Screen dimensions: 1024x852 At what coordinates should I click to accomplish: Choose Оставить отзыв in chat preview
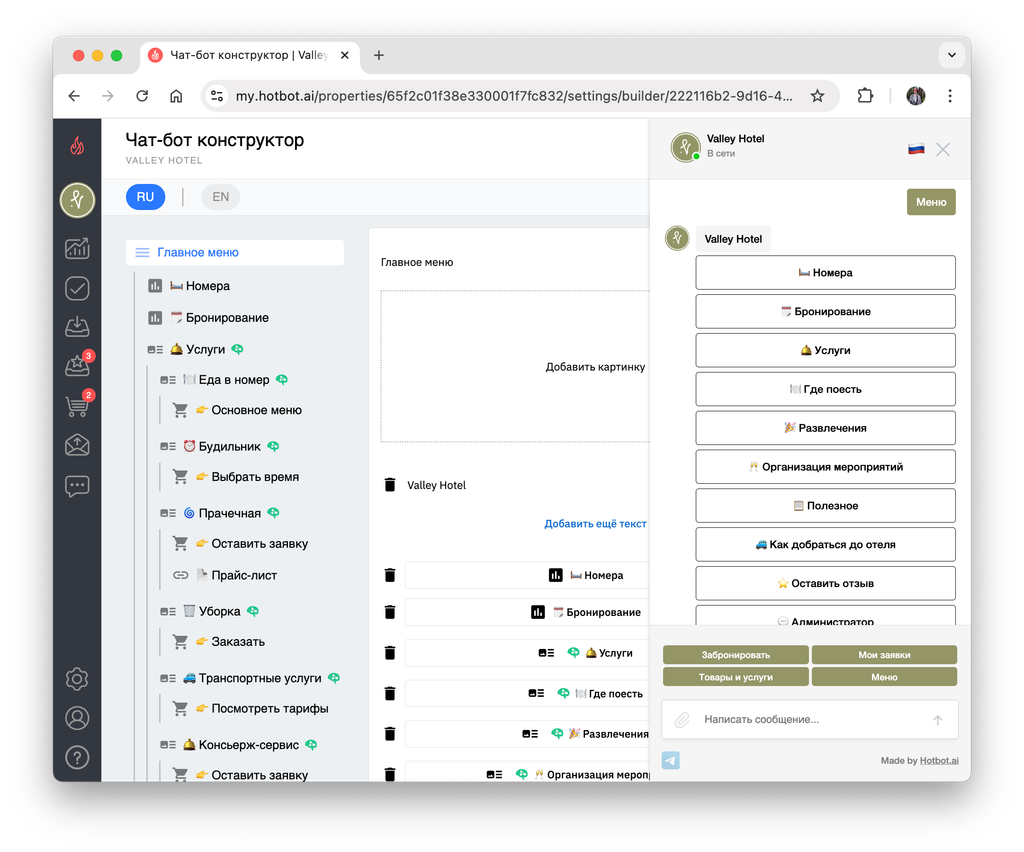click(x=825, y=583)
